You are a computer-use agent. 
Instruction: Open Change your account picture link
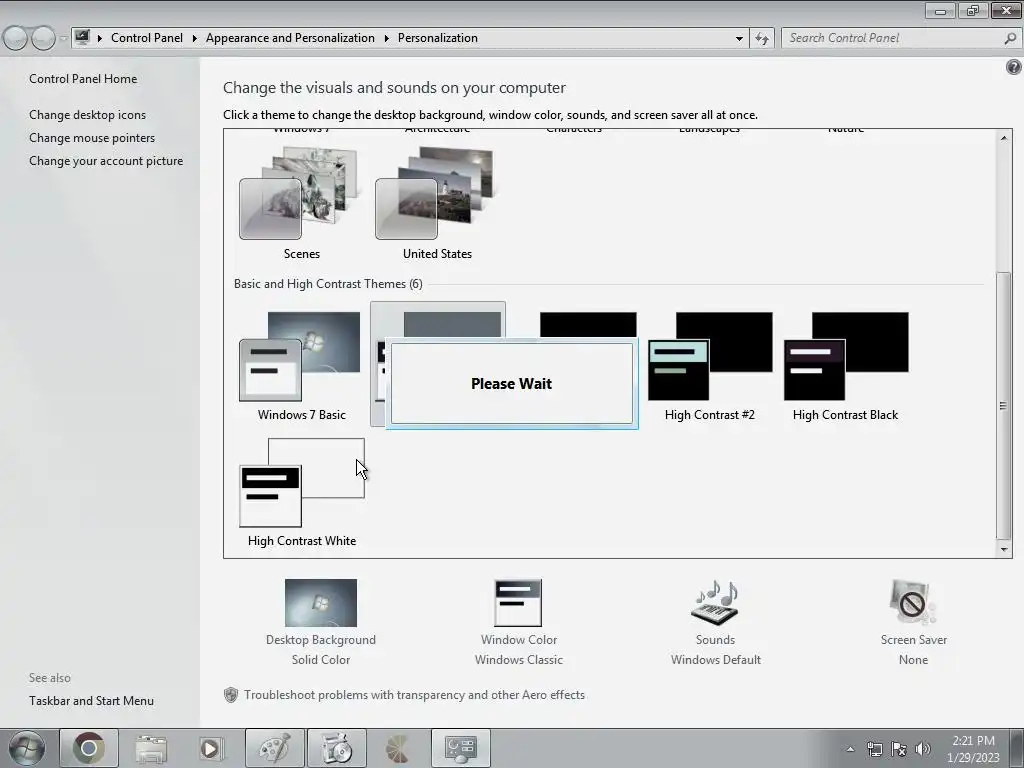pos(106,161)
